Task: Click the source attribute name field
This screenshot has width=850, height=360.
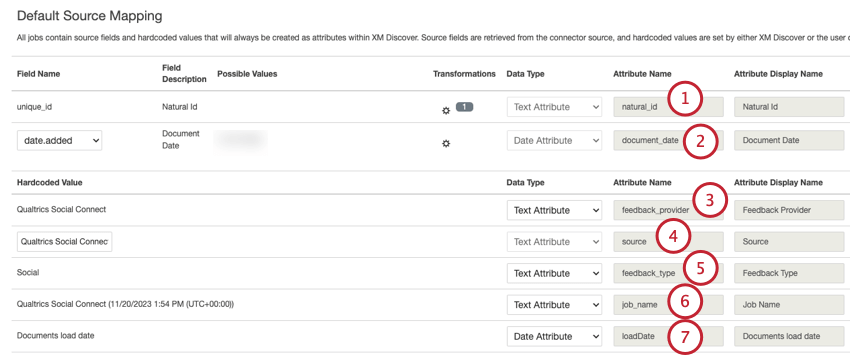Action: (668, 242)
